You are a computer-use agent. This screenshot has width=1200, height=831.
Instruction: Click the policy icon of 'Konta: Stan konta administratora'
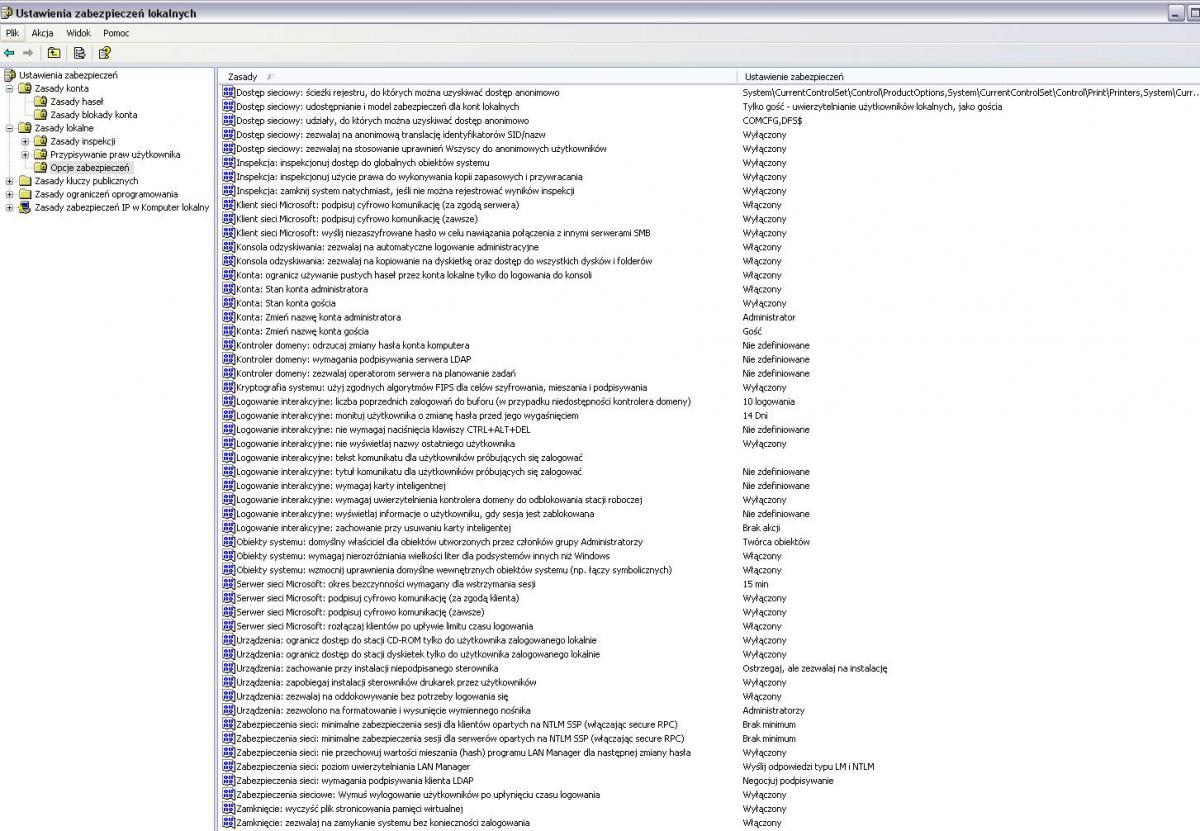coord(228,289)
